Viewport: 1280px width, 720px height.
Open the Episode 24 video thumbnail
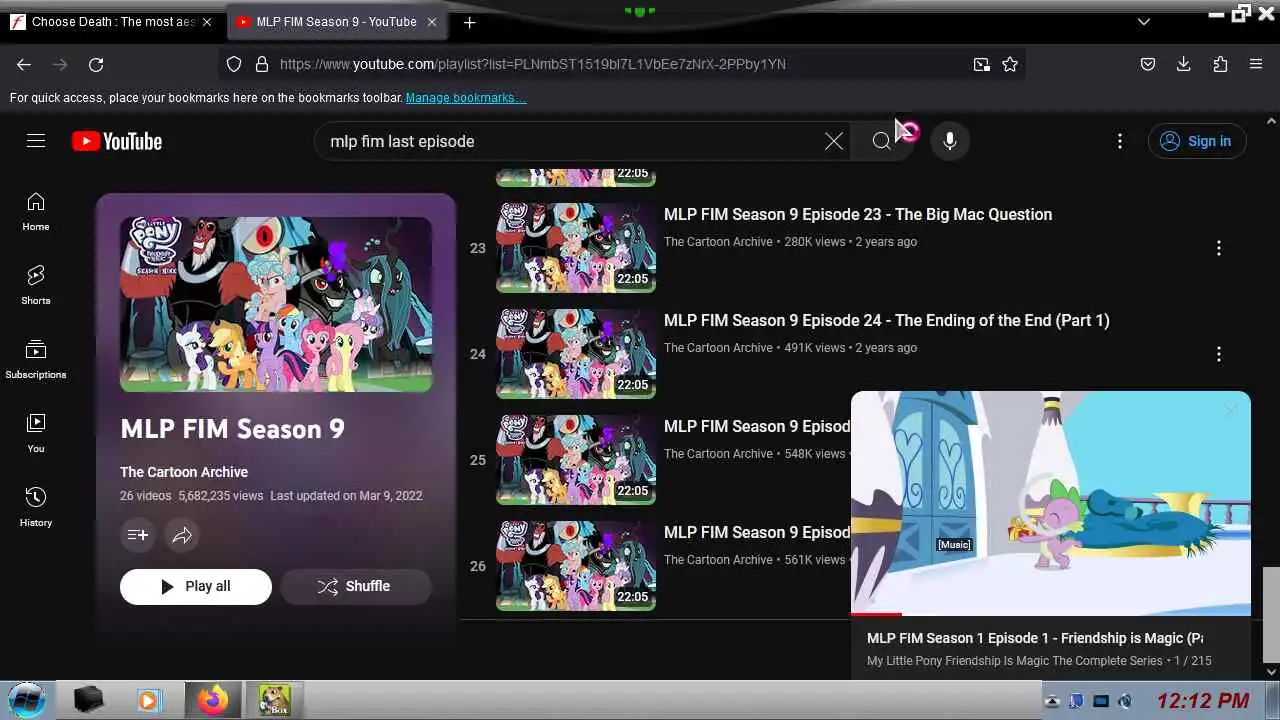coord(576,354)
